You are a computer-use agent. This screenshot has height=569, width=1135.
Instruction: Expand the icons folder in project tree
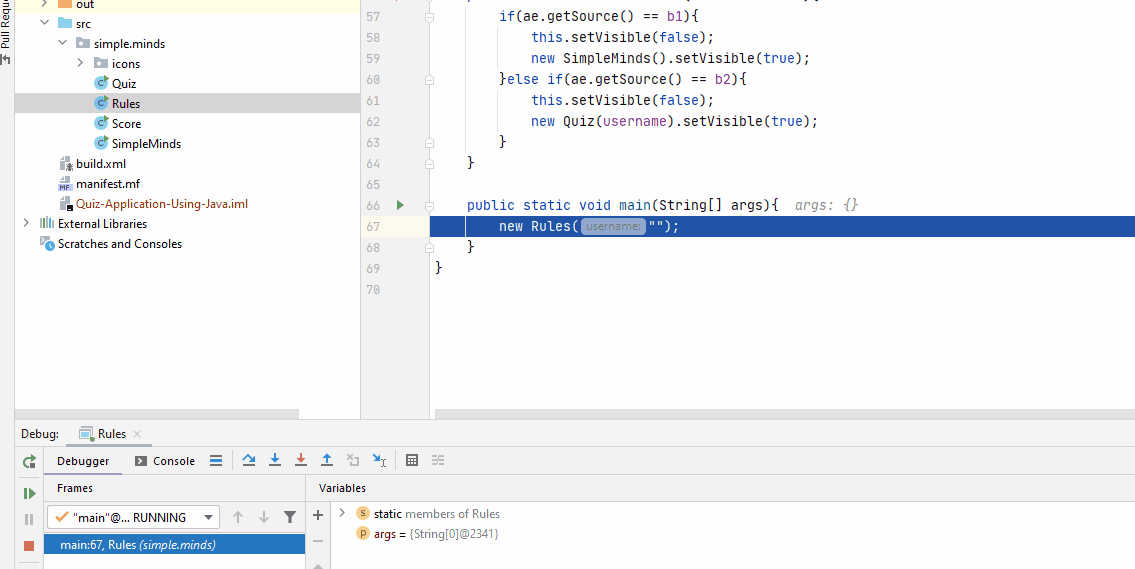(x=81, y=63)
